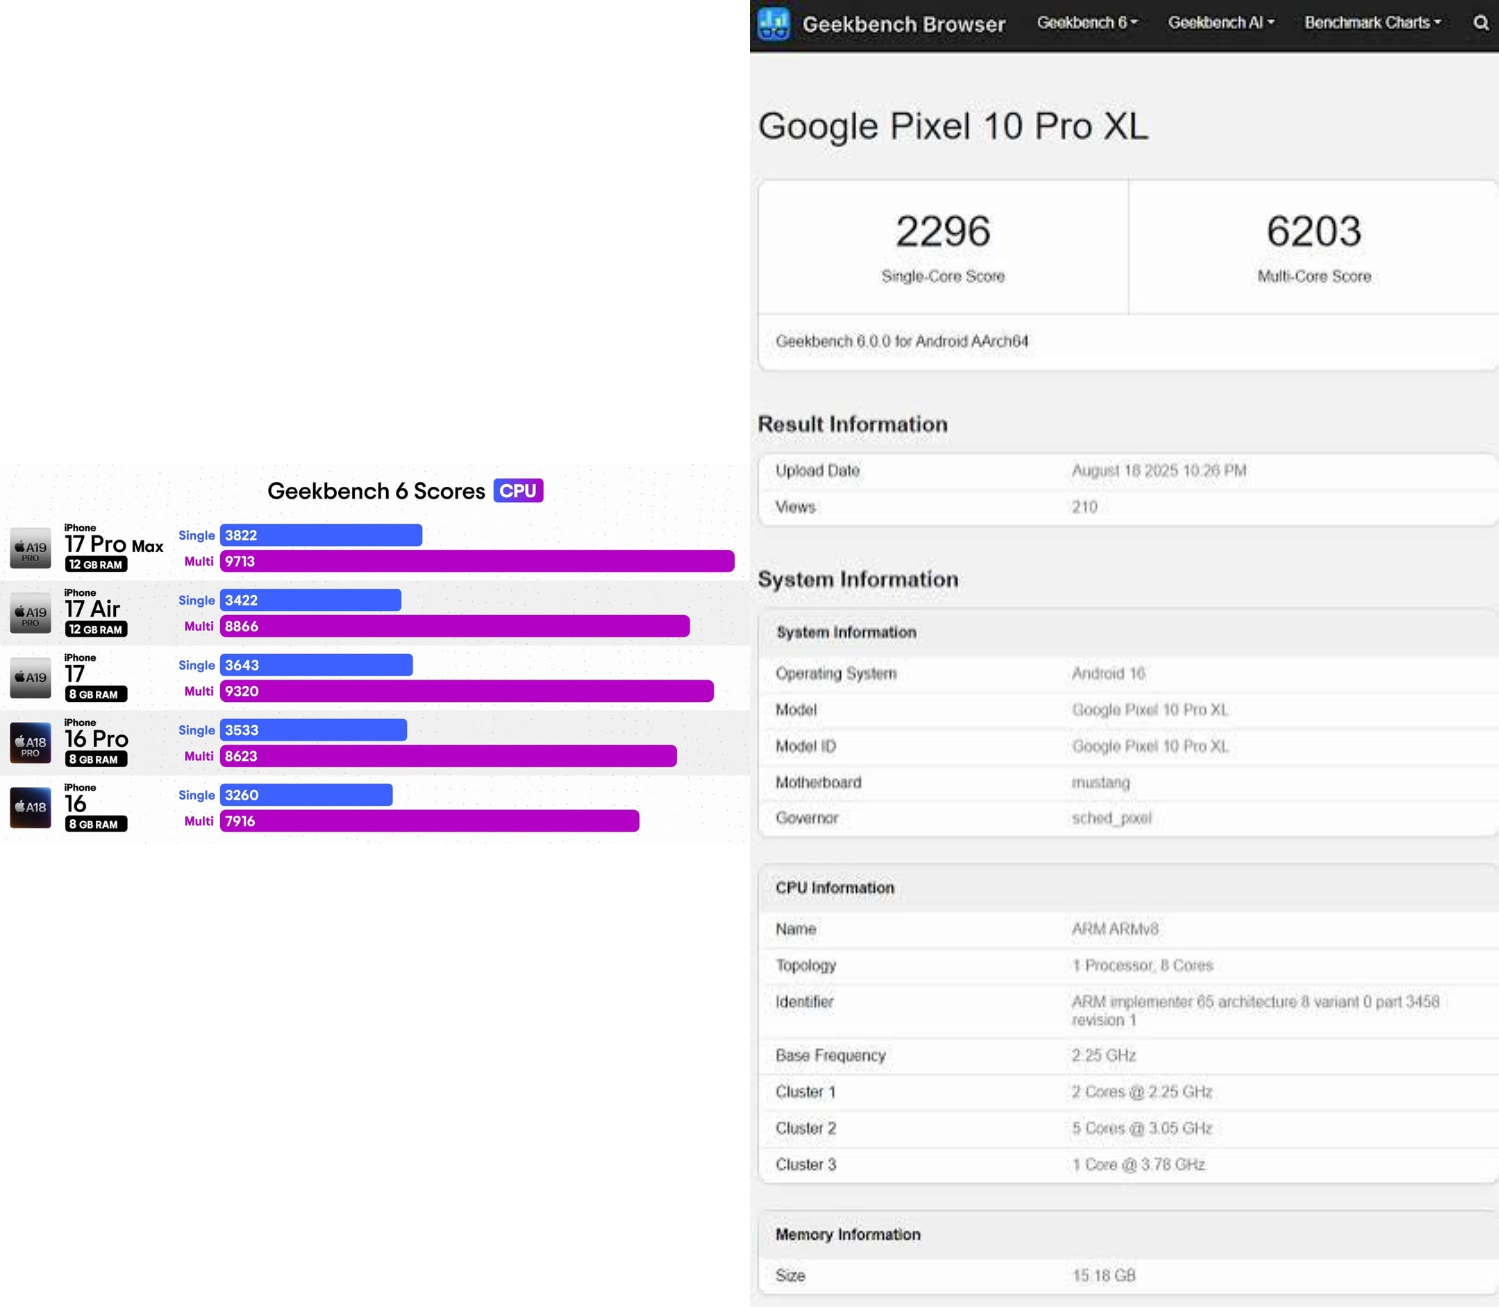The width and height of the screenshot is (1499, 1307).
Task: Click the purple CPU badge in chart title
Action: pyautogui.click(x=518, y=491)
